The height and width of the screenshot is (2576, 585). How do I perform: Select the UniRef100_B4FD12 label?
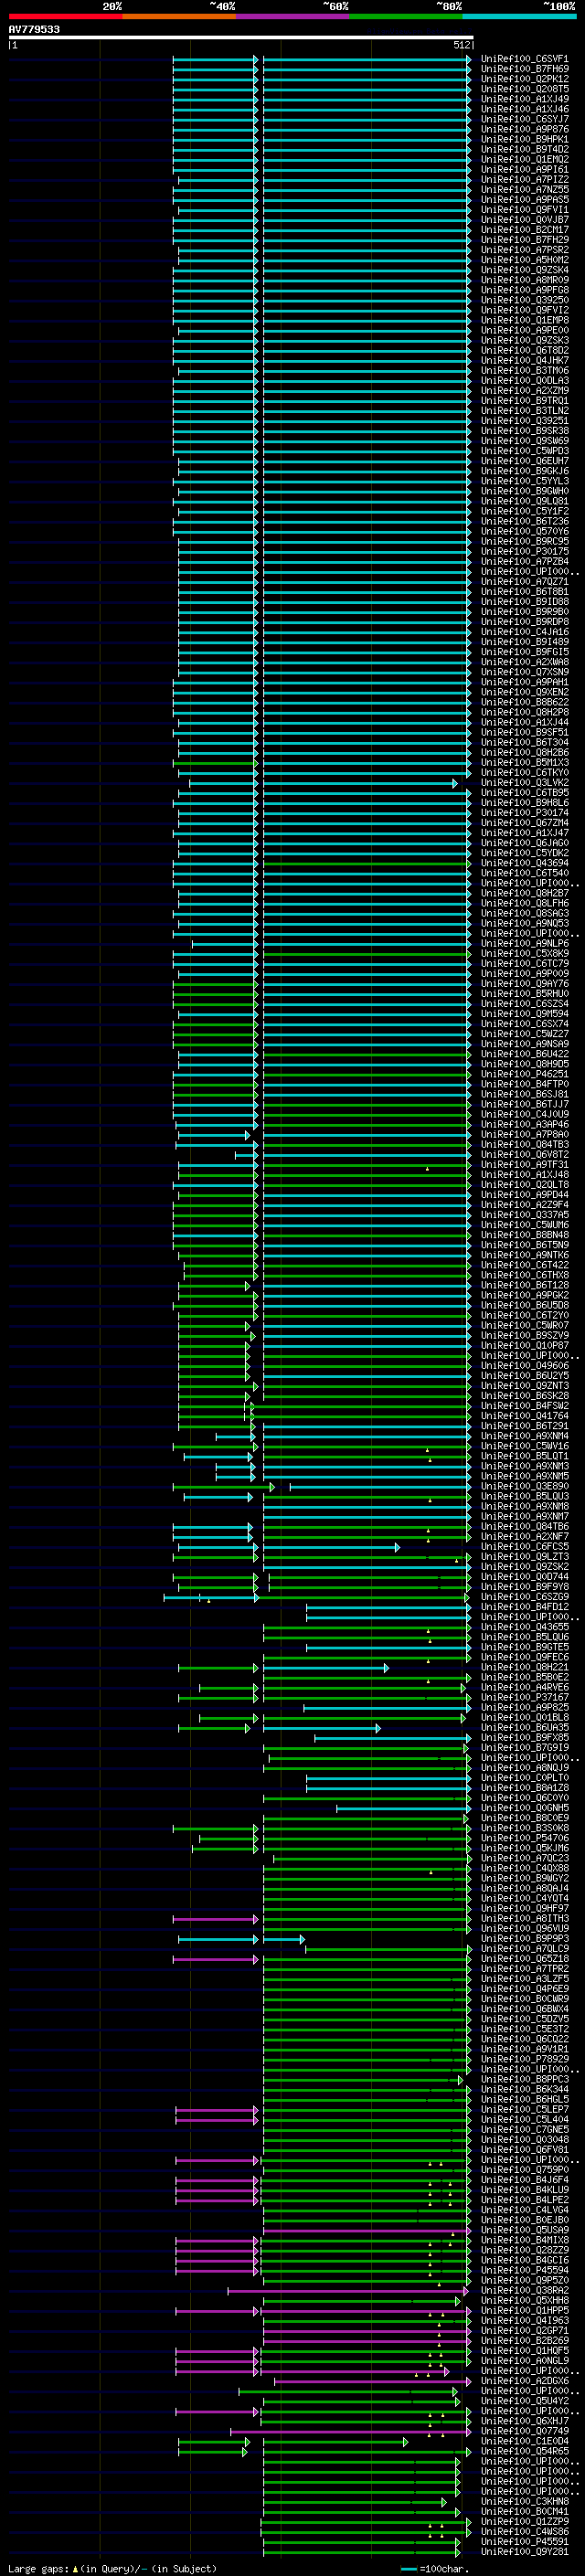tap(525, 1607)
